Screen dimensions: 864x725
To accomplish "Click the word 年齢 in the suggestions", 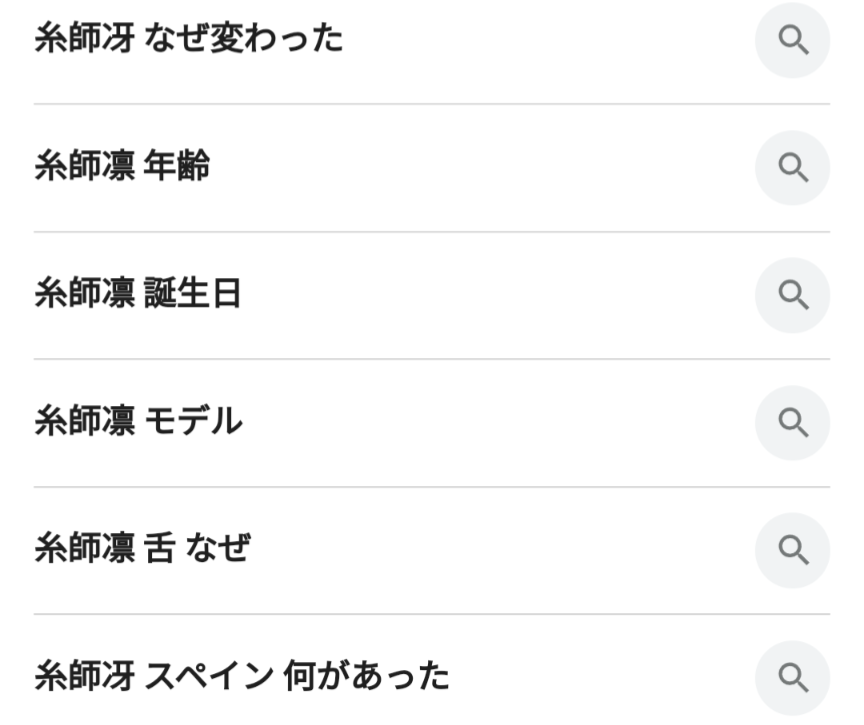I will pyautogui.click(x=177, y=168).
